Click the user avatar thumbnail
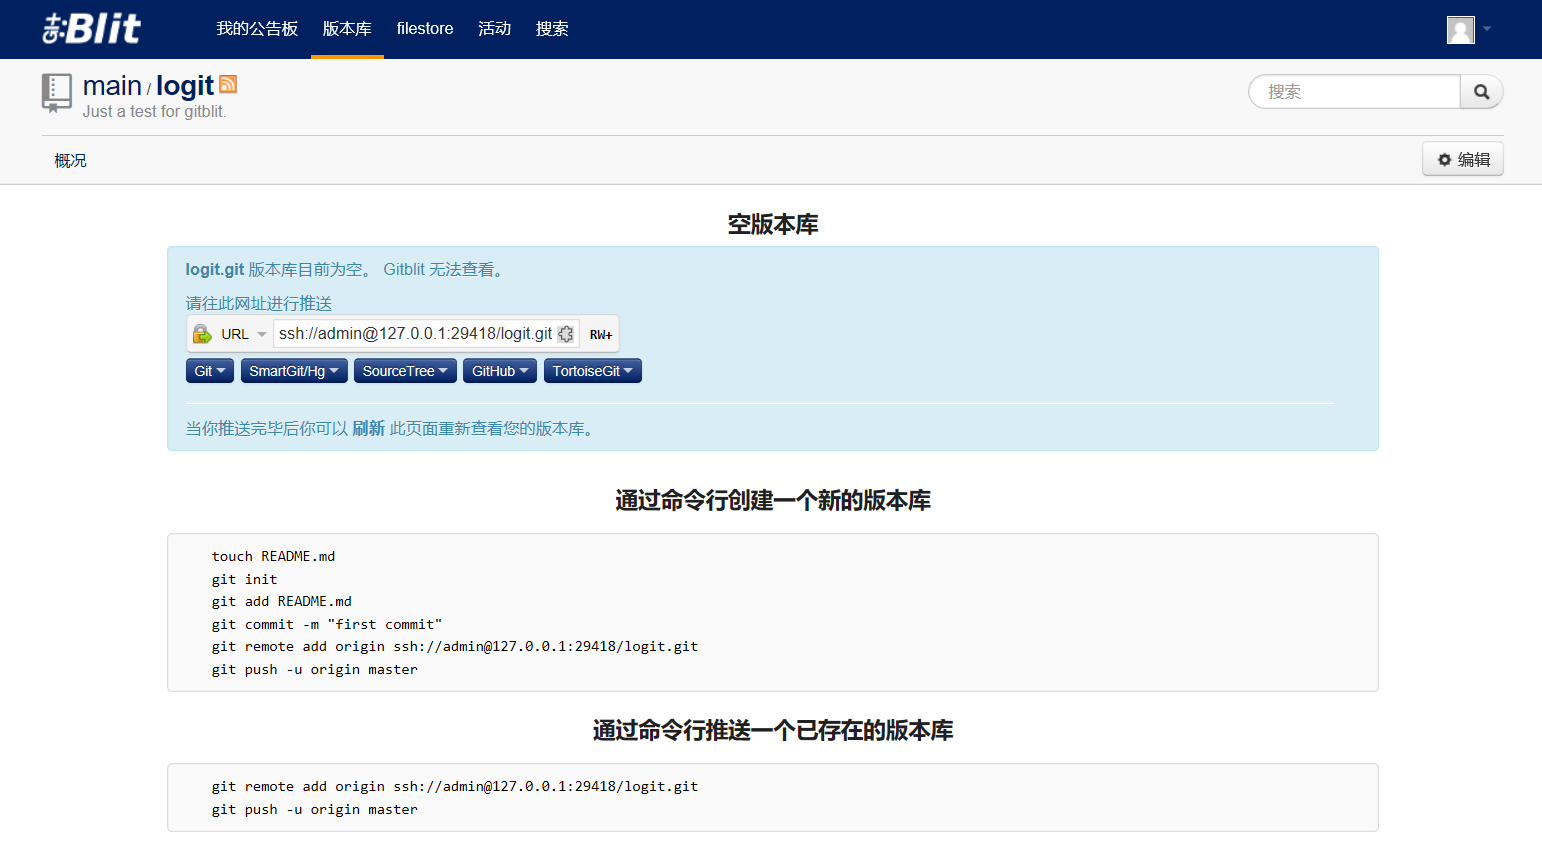 [x=1460, y=29]
